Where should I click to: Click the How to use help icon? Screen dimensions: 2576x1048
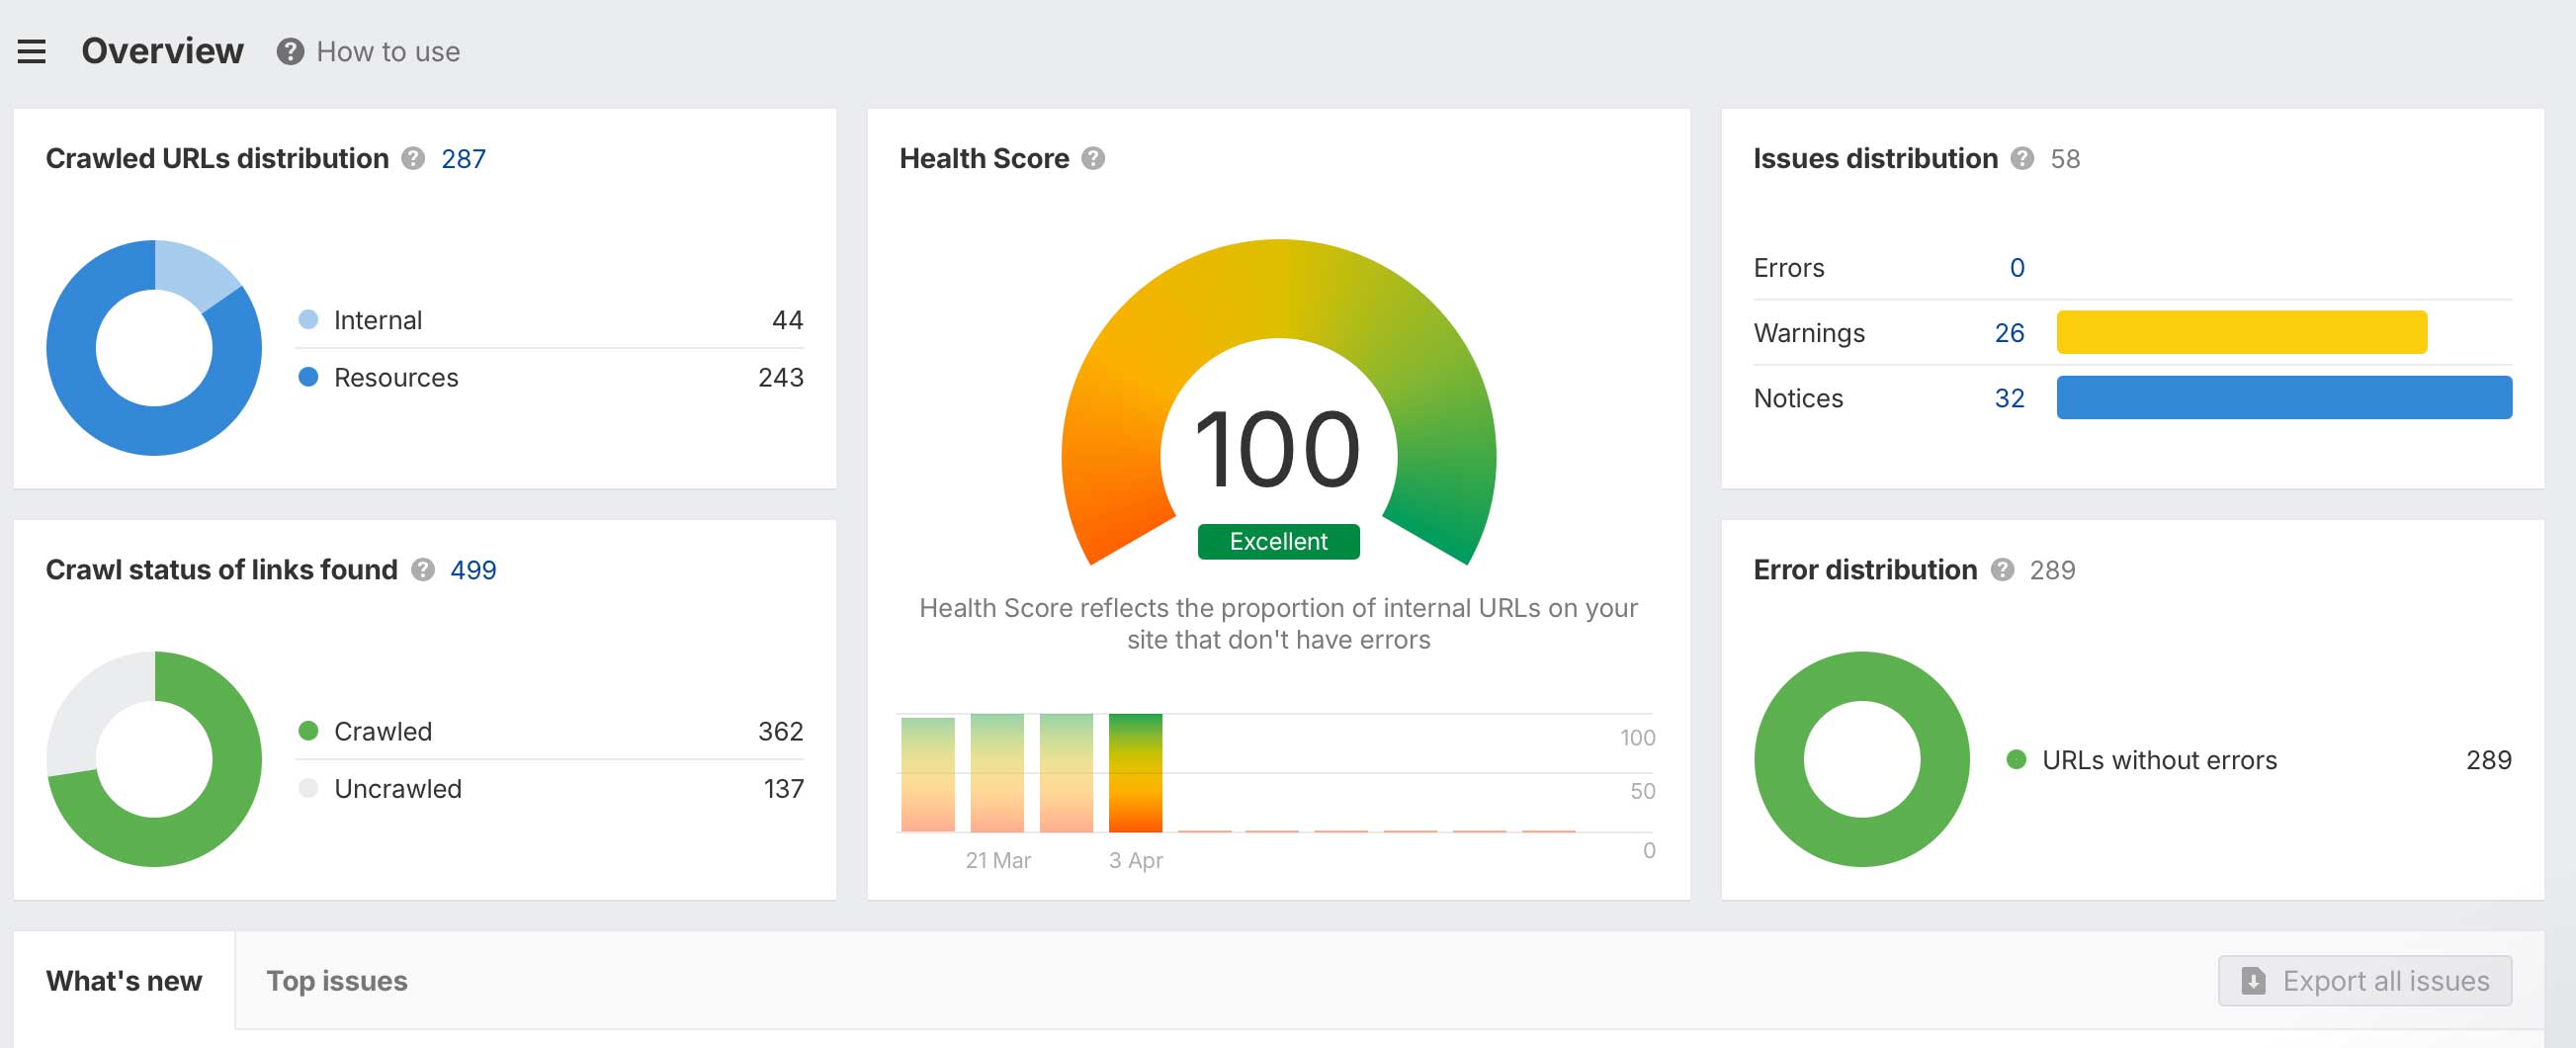tap(289, 51)
